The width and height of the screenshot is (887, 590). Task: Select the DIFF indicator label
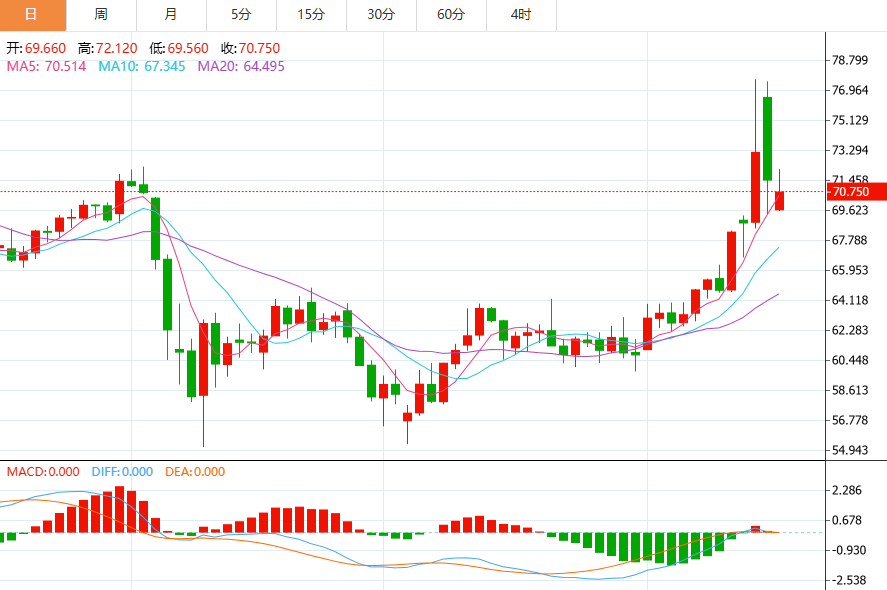(x=122, y=472)
